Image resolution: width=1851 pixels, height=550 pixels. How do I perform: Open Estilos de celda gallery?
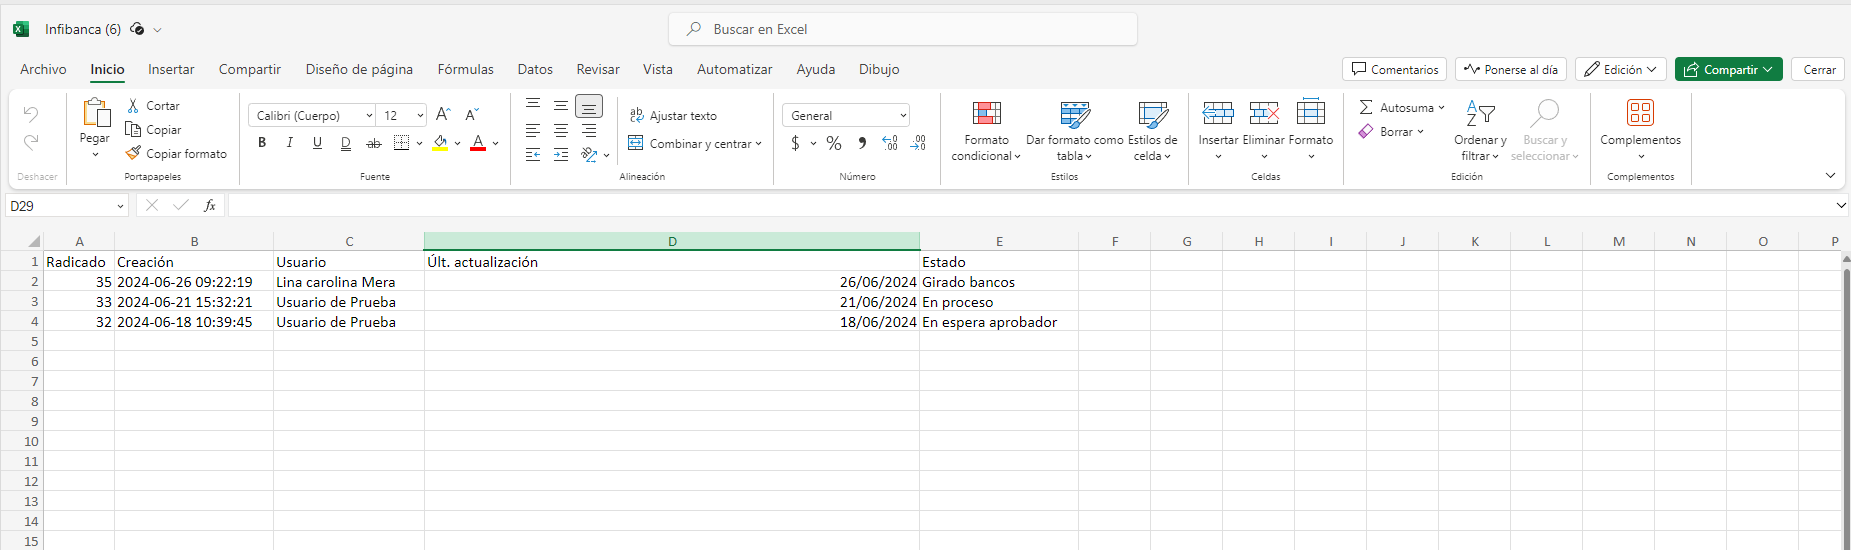[1152, 131]
